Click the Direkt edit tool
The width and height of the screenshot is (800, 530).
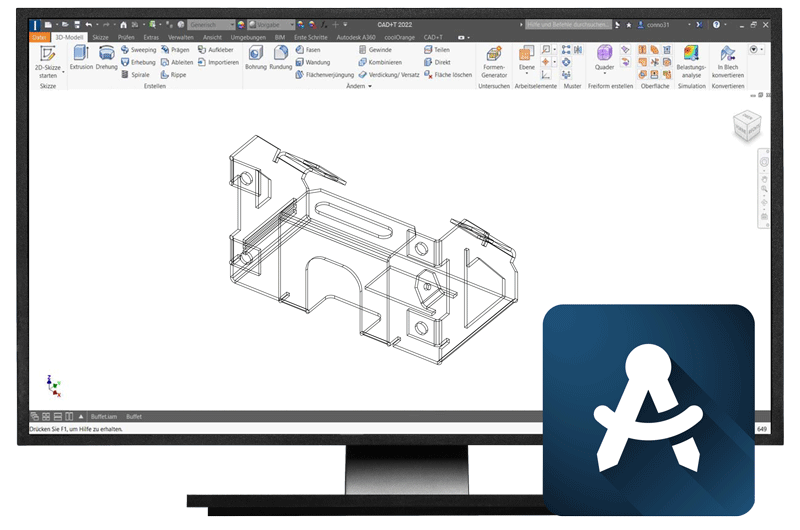click(437, 62)
